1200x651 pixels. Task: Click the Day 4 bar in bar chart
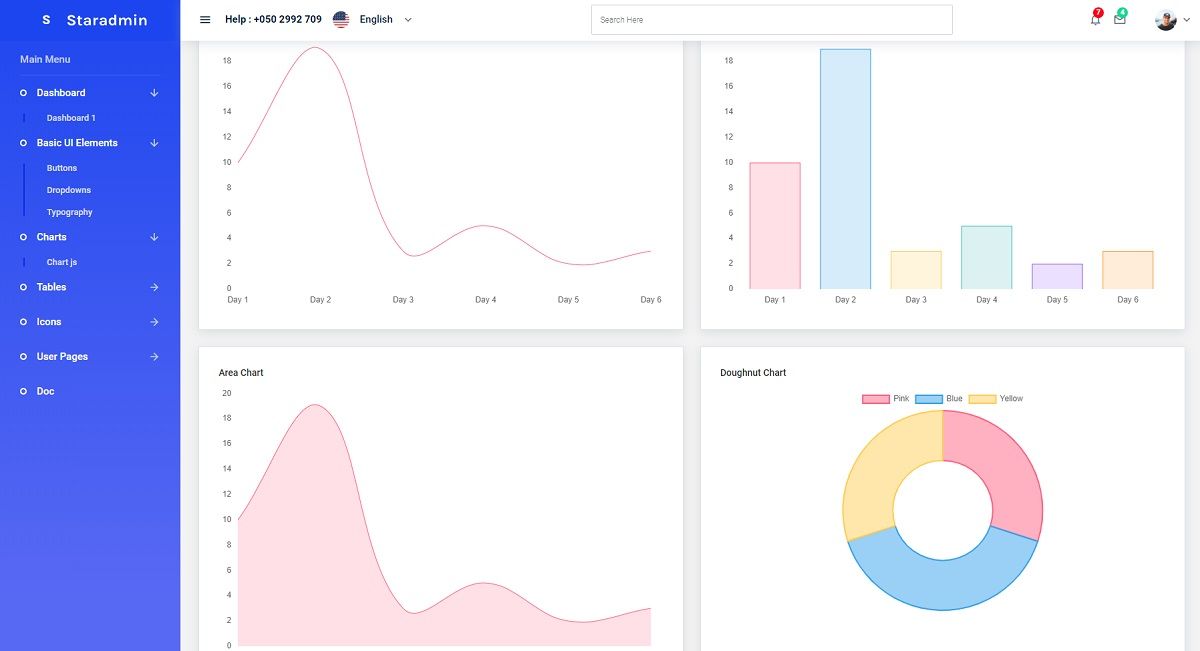tap(986, 257)
